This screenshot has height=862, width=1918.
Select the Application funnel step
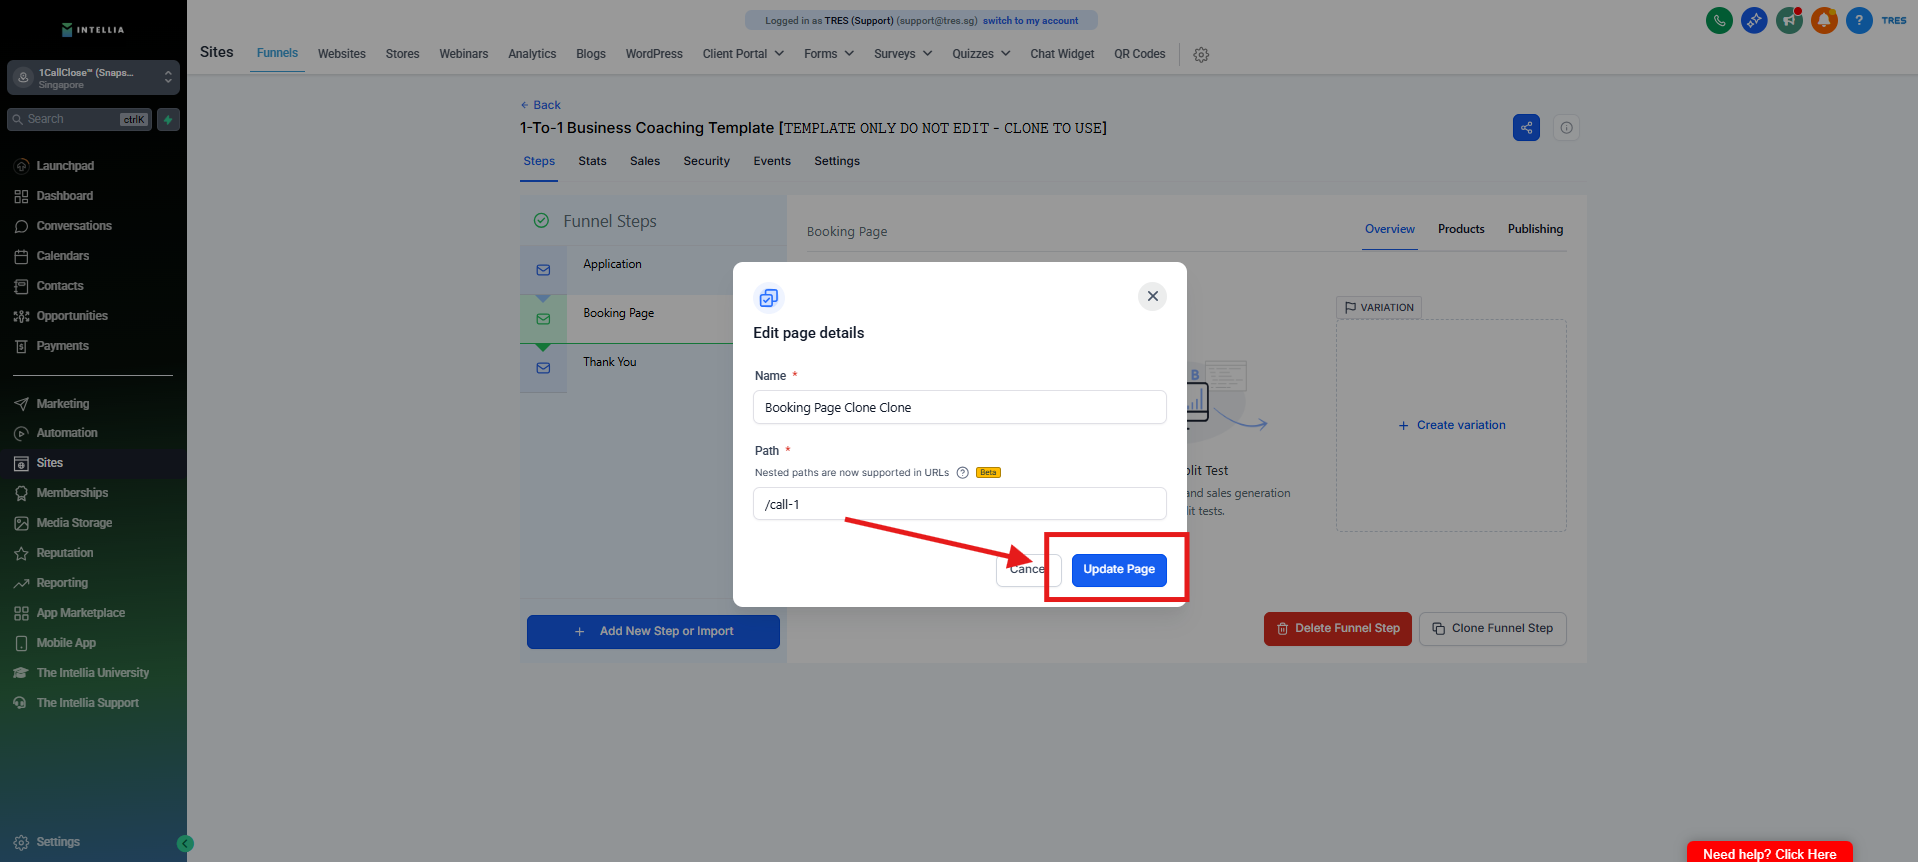coord(627,270)
